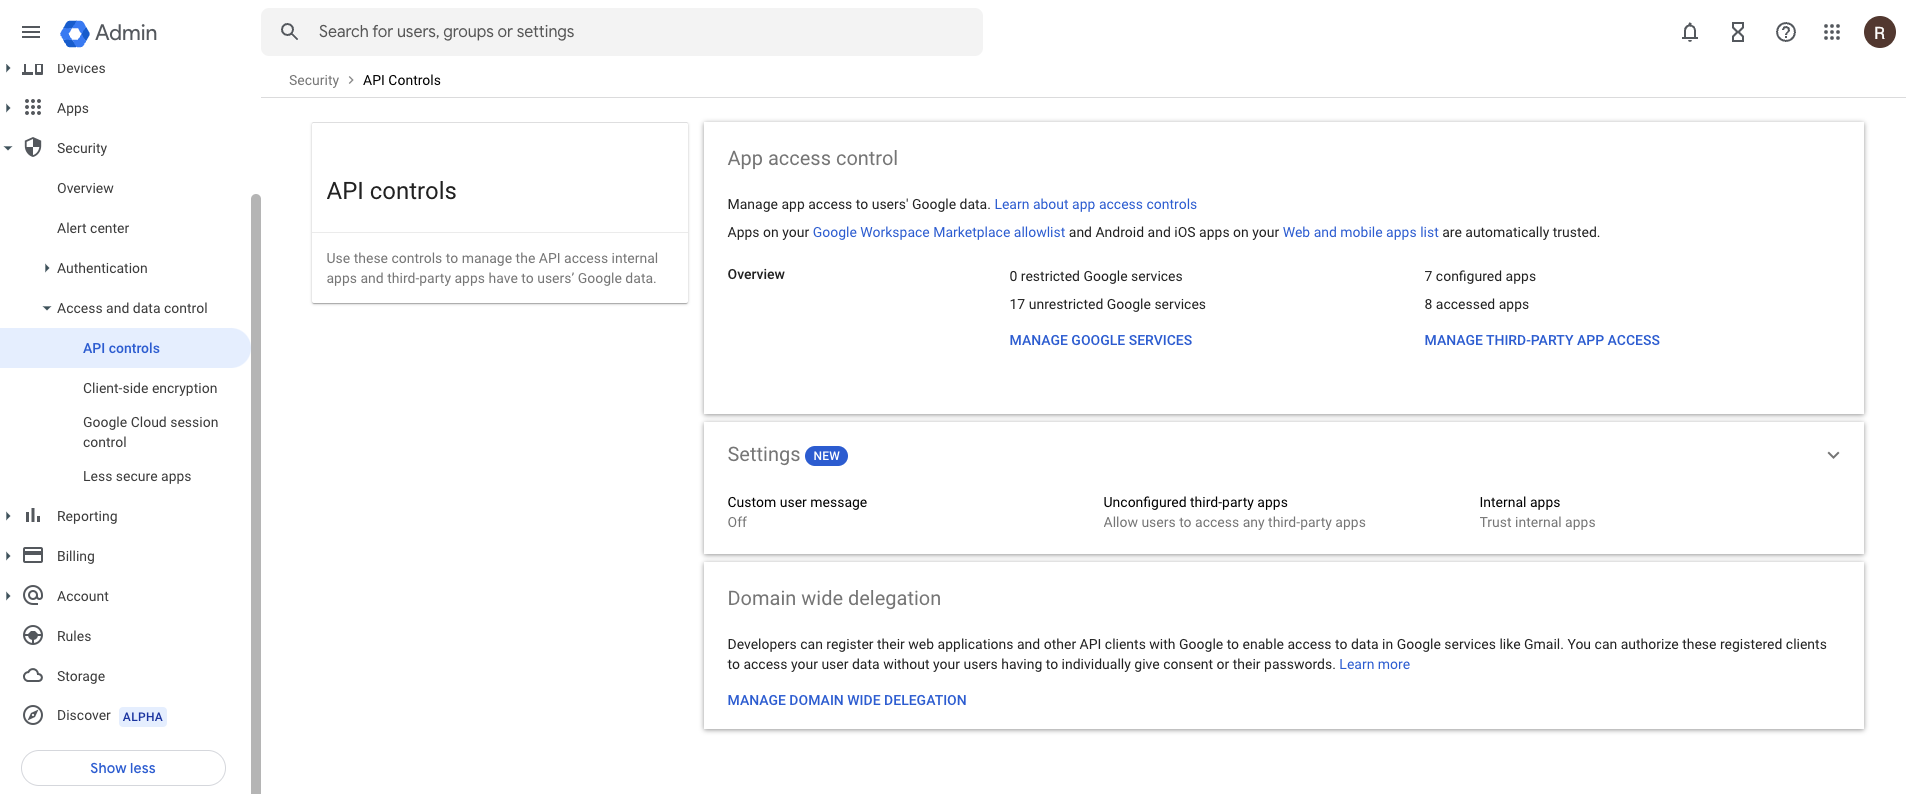Click the Reporting label in sidebar
This screenshot has height=794, width=1906.
coord(87,516)
